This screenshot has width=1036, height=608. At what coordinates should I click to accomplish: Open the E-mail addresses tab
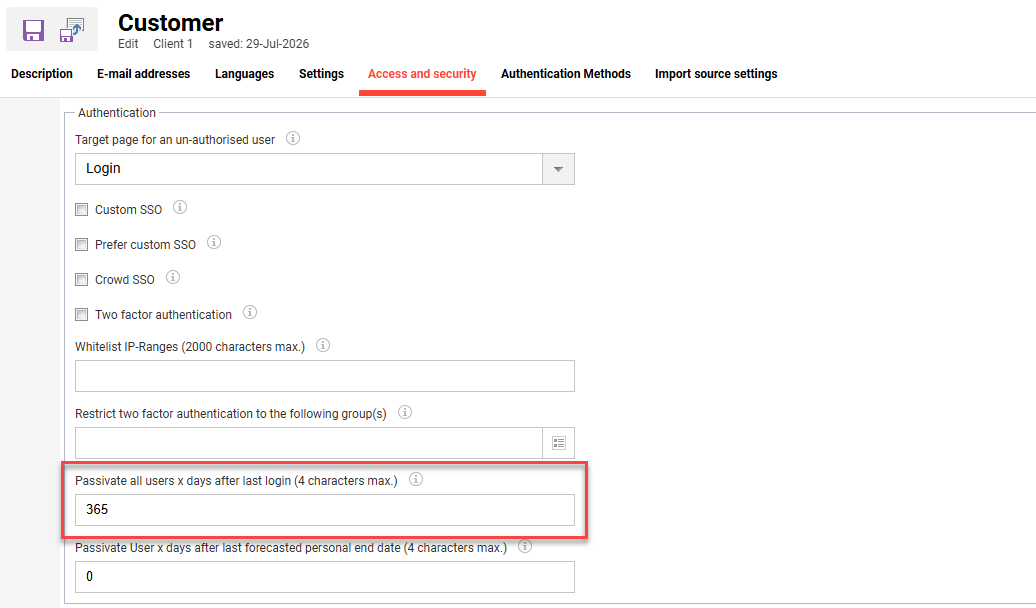tap(143, 74)
